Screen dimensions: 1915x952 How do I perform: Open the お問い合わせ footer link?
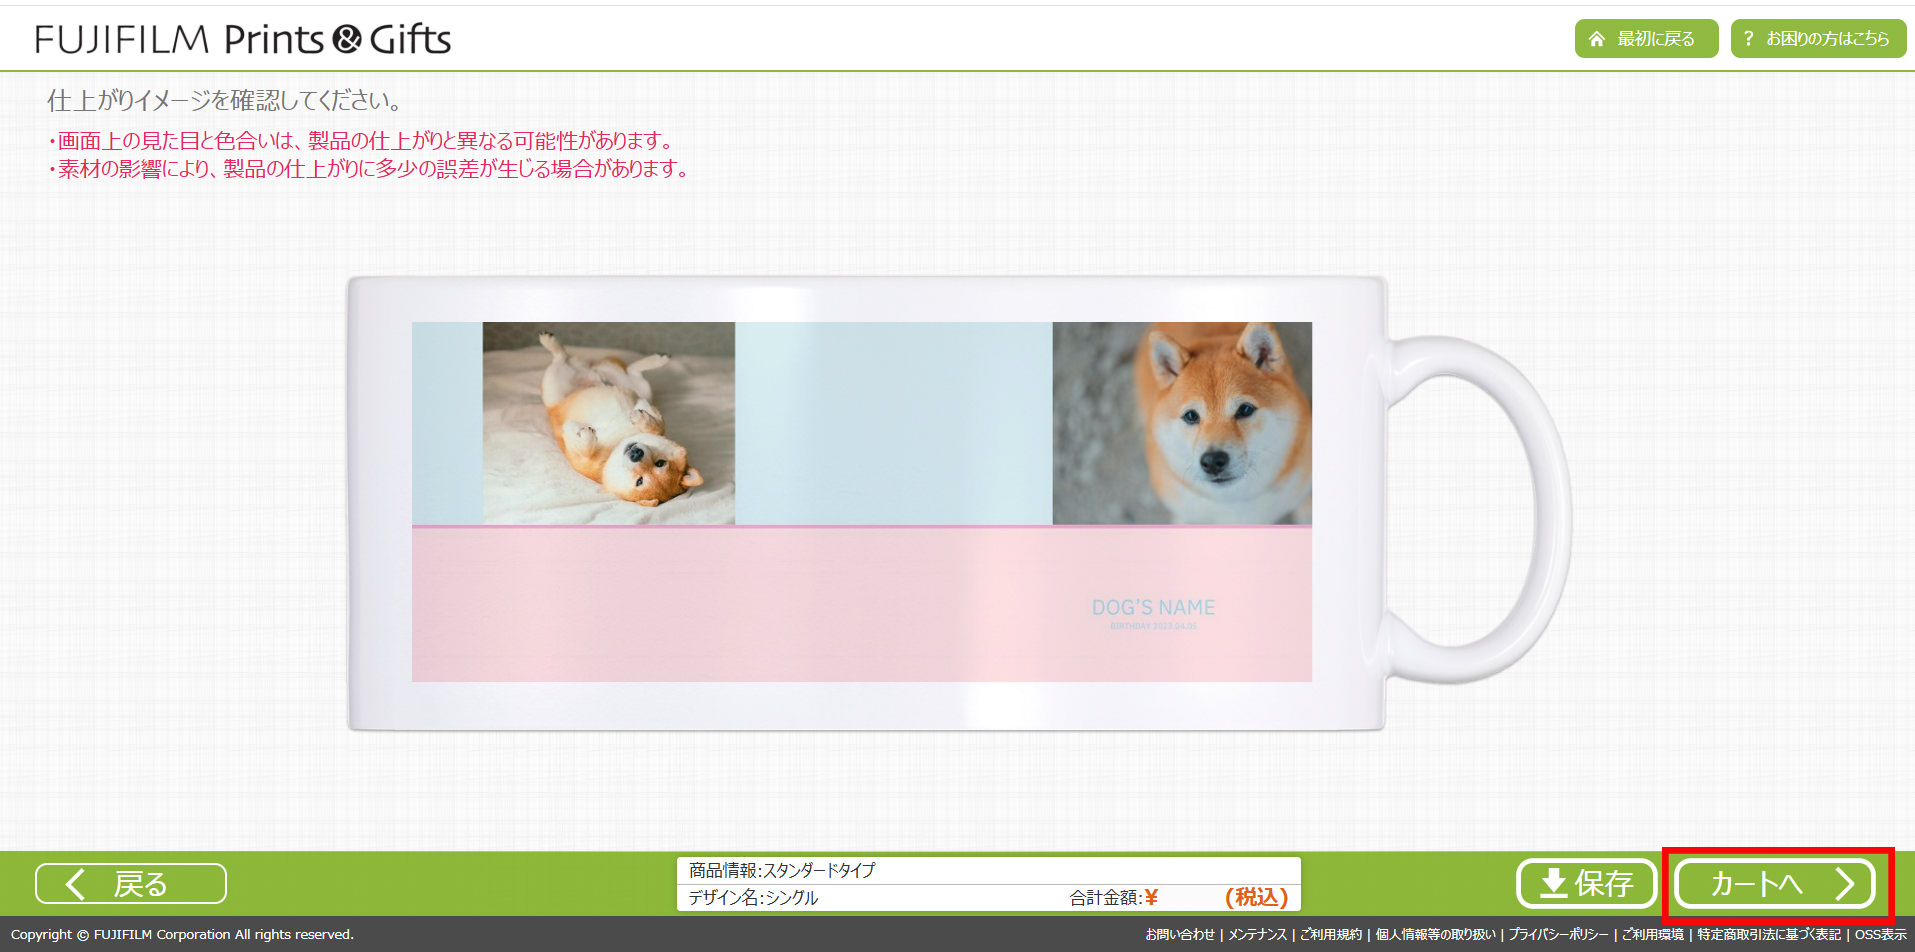tap(1180, 935)
